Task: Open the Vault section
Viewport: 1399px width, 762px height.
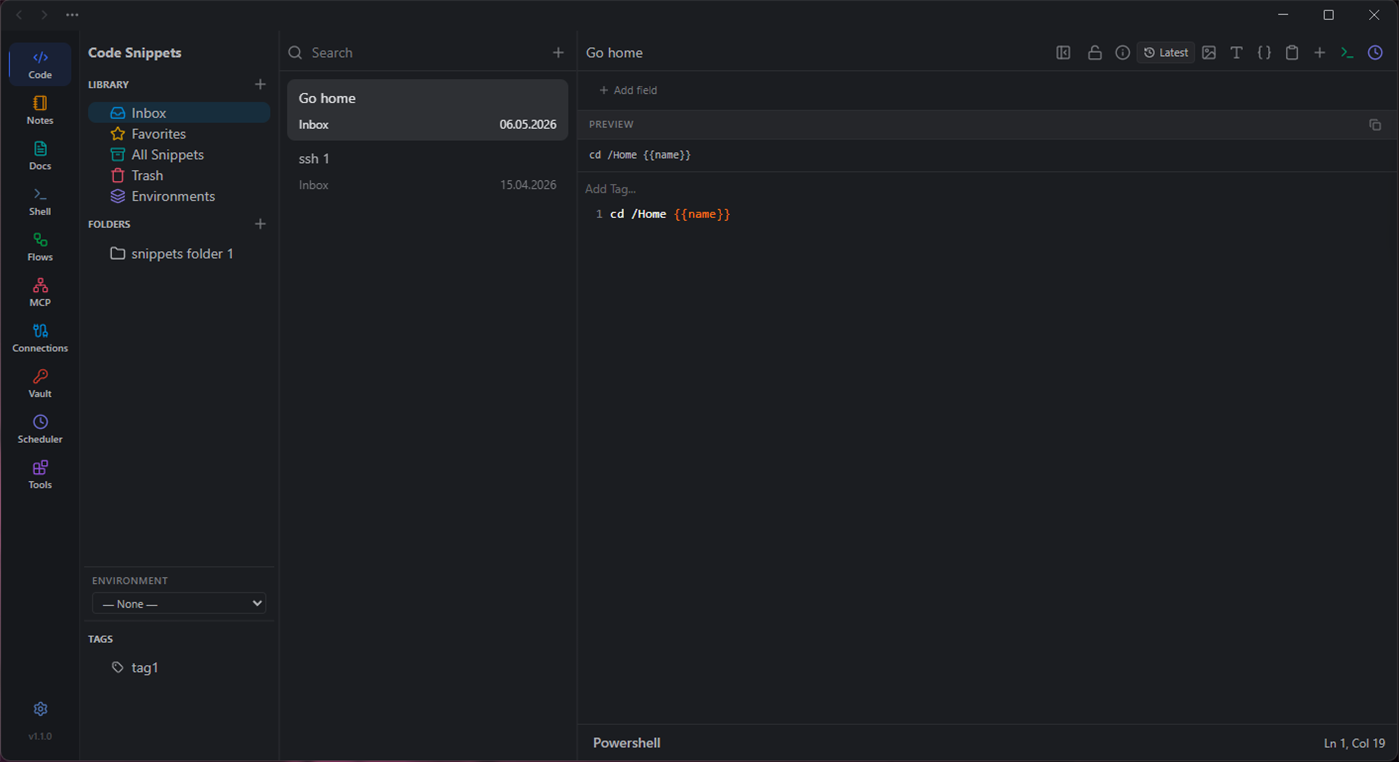Action: click(x=40, y=383)
